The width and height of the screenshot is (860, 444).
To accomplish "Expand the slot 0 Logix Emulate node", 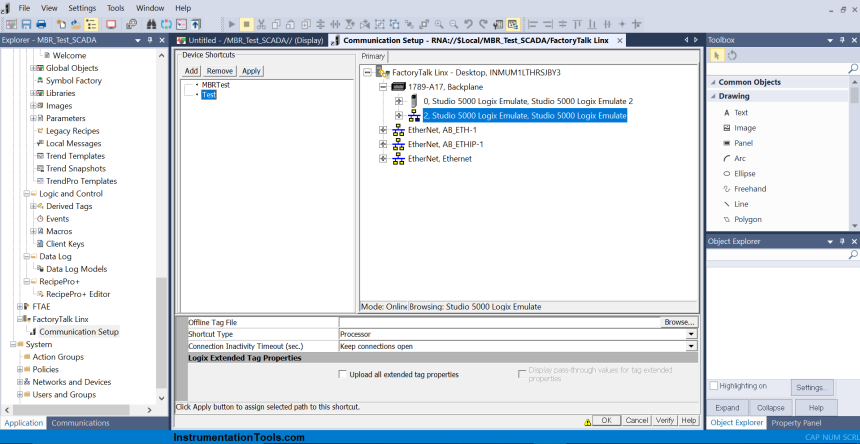I will click(399, 101).
